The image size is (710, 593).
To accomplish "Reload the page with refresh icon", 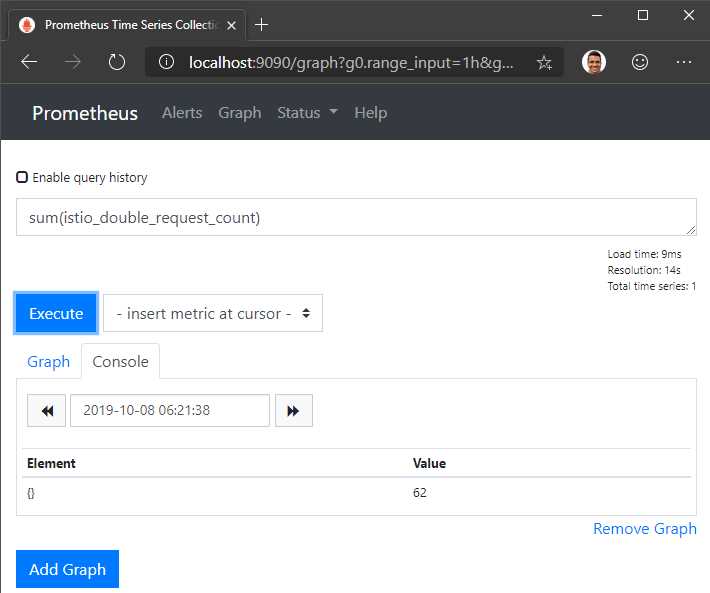I will pyautogui.click(x=117, y=62).
